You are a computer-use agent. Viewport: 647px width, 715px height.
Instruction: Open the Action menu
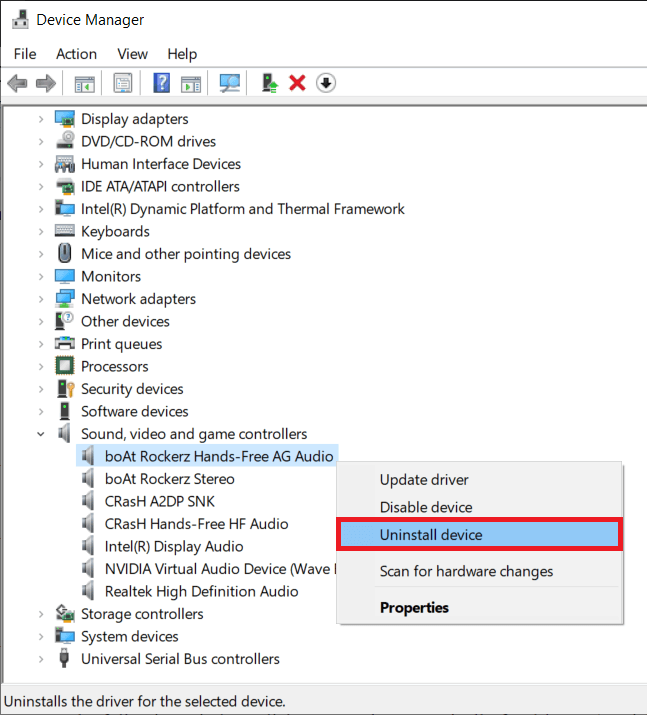[x=76, y=54]
